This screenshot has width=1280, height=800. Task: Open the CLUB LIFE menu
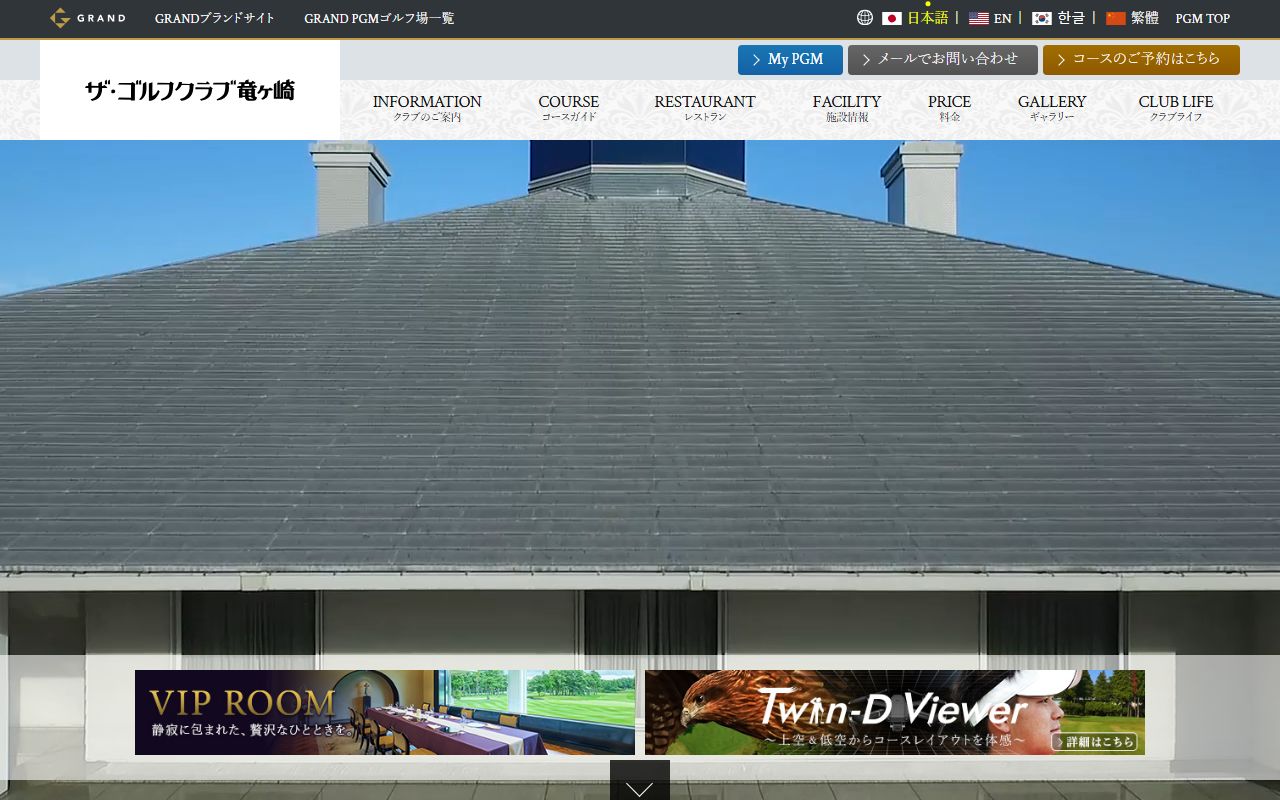pyautogui.click(x=1176, y=108)
